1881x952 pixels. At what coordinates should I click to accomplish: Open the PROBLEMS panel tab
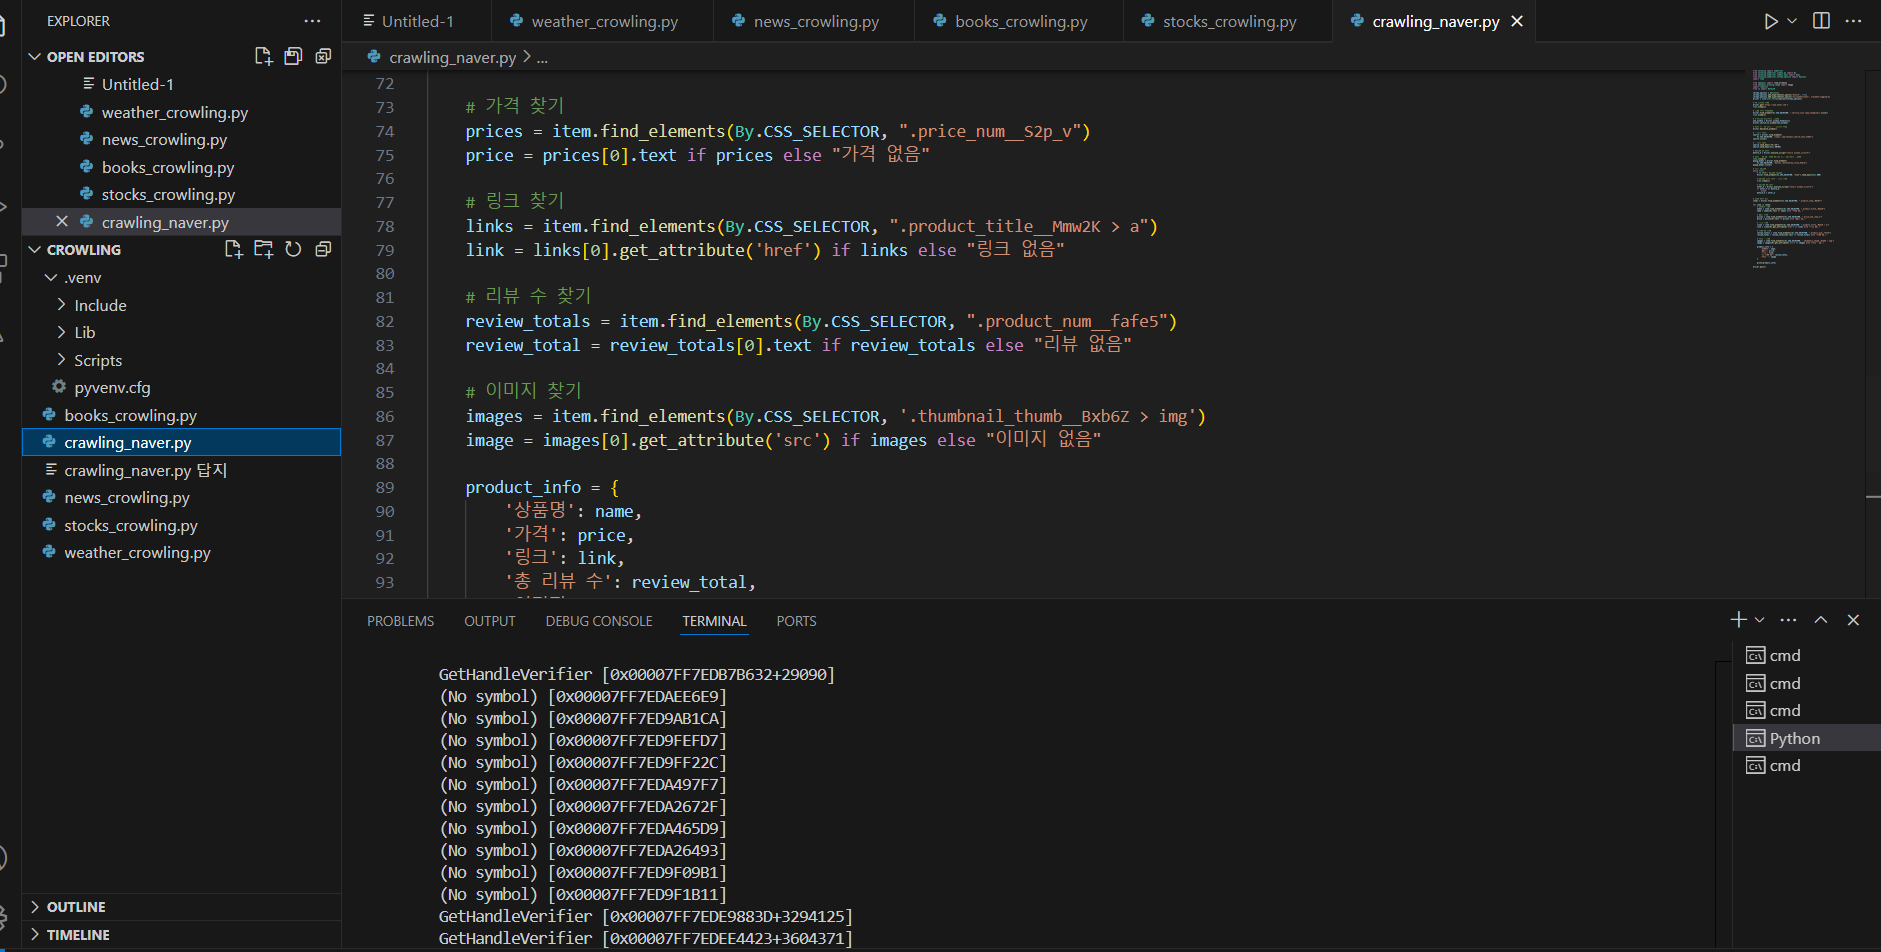(400, 621)
